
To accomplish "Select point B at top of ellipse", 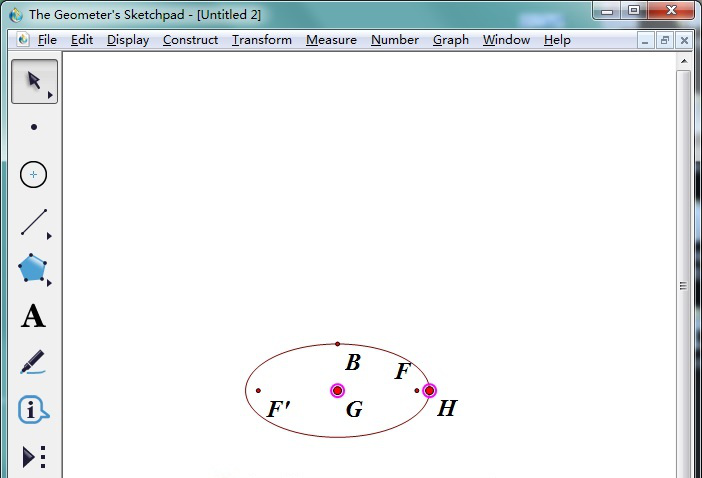I will (x=338, y=344).
